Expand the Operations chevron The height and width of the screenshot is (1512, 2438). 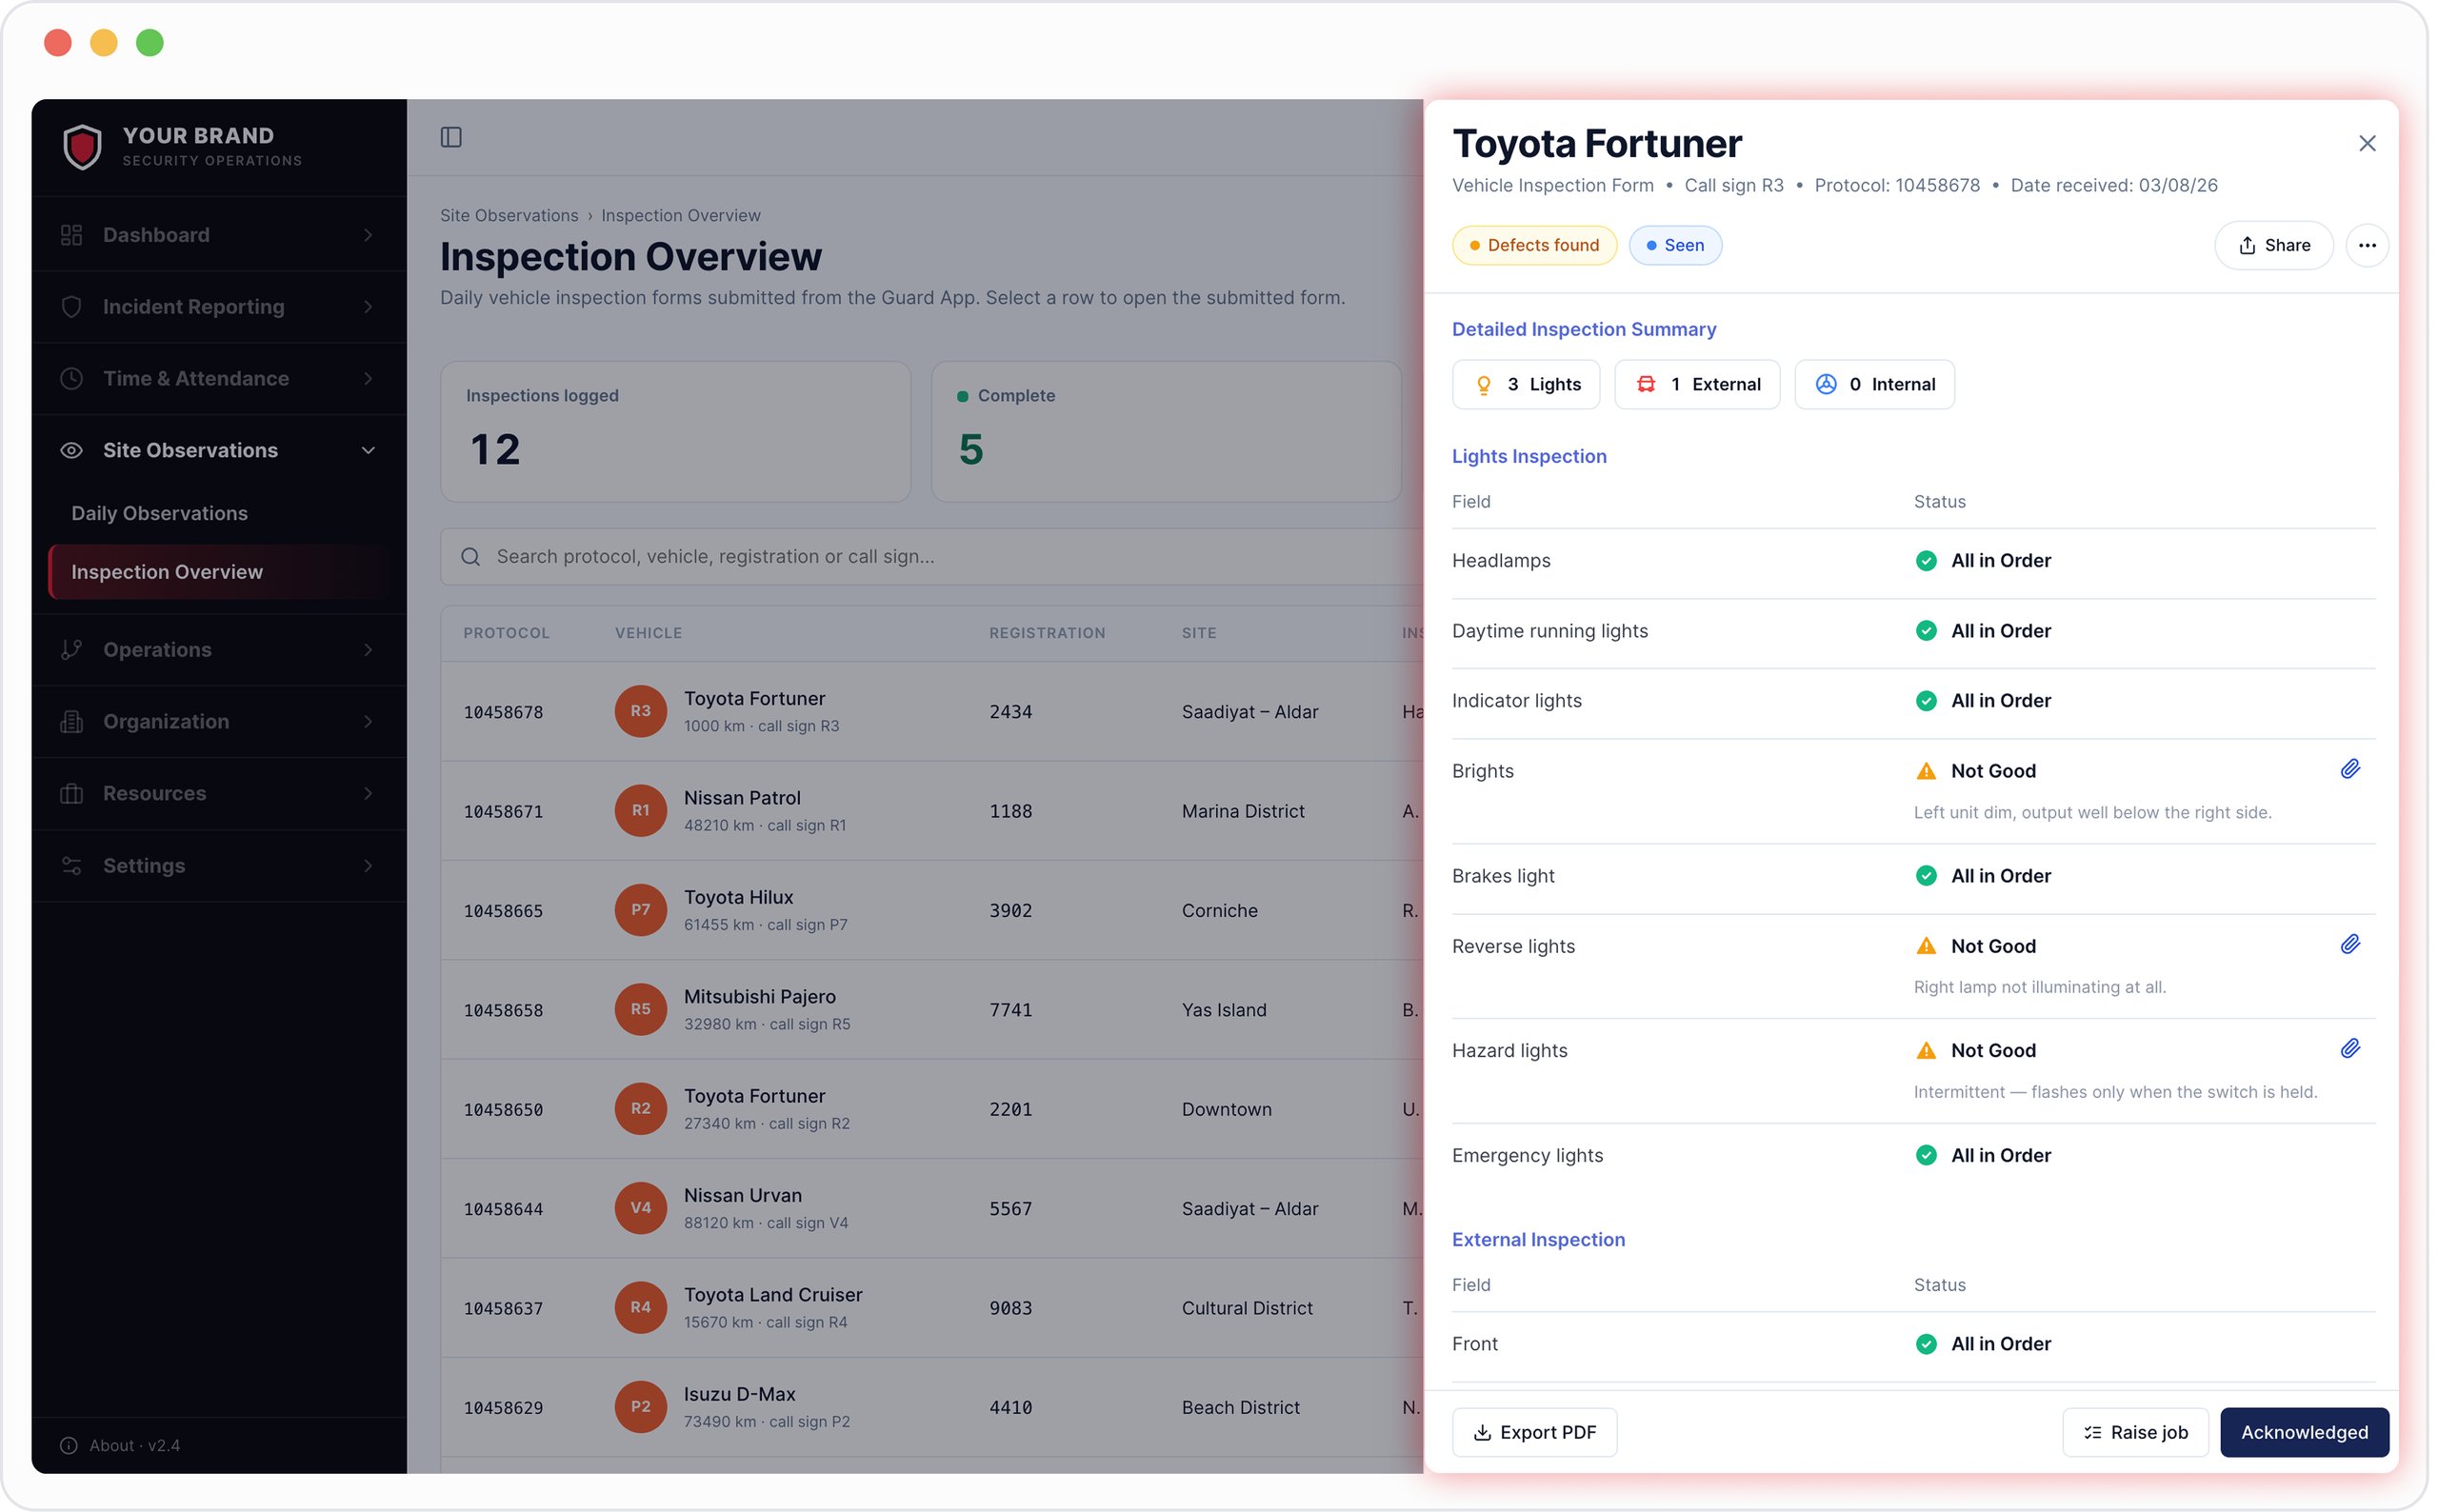point(368,650)
